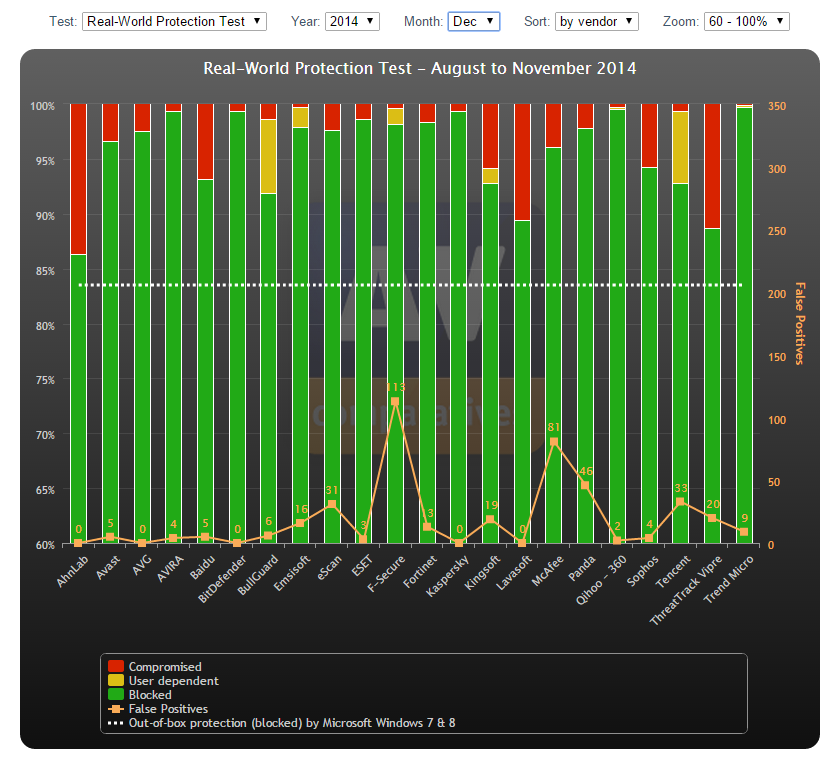This screenshot has height=758, width=833.
Task: Click the Fortinet vendor label
Action: (420, 572)
